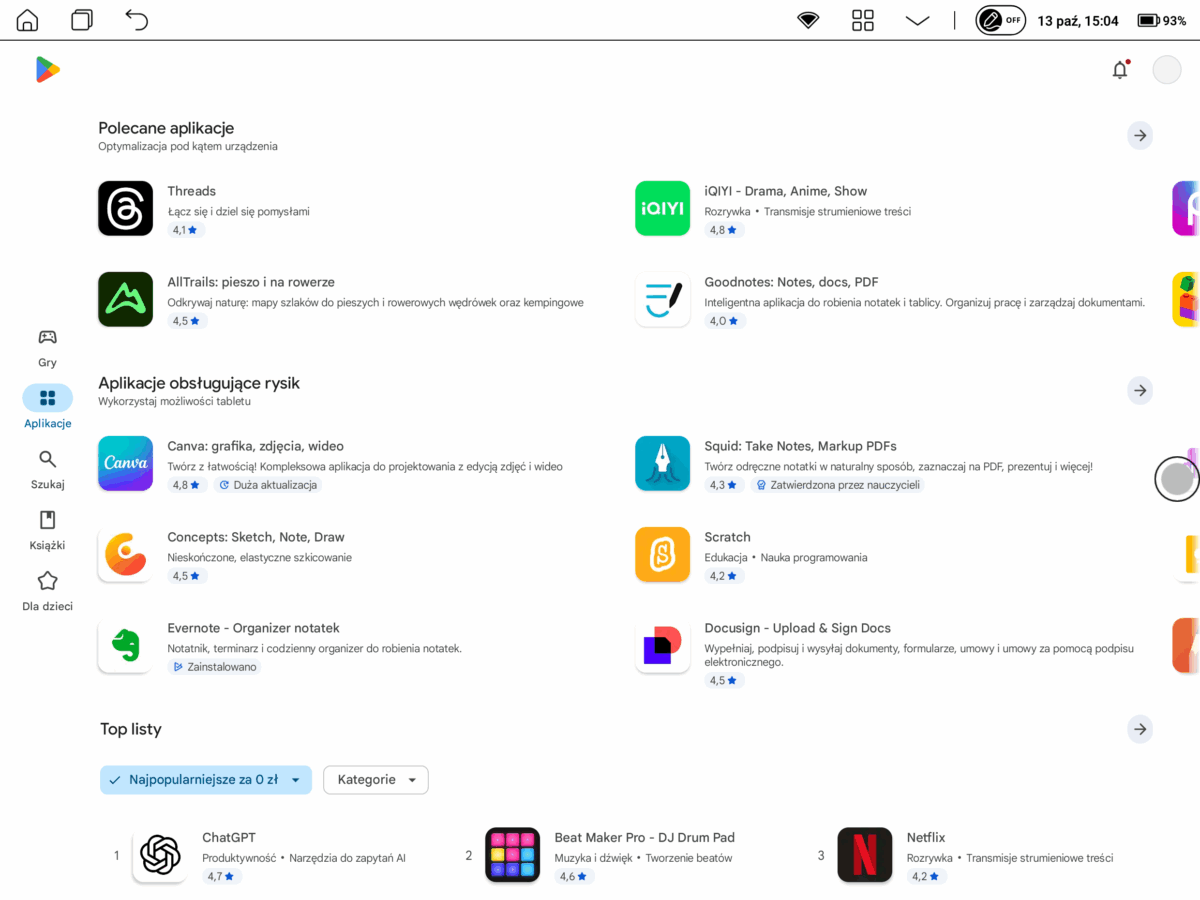Image resolution: width=1200 pixels, height=900 pixels.
Task: Expand Polecane aplikacje with the arrow button
Action: [1139, 135]
